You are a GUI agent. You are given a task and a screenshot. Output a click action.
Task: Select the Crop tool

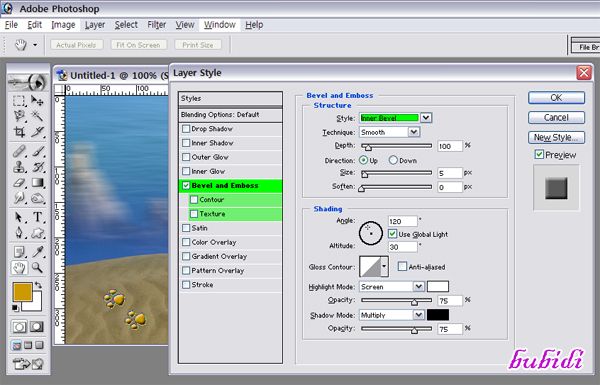(19, 132)
